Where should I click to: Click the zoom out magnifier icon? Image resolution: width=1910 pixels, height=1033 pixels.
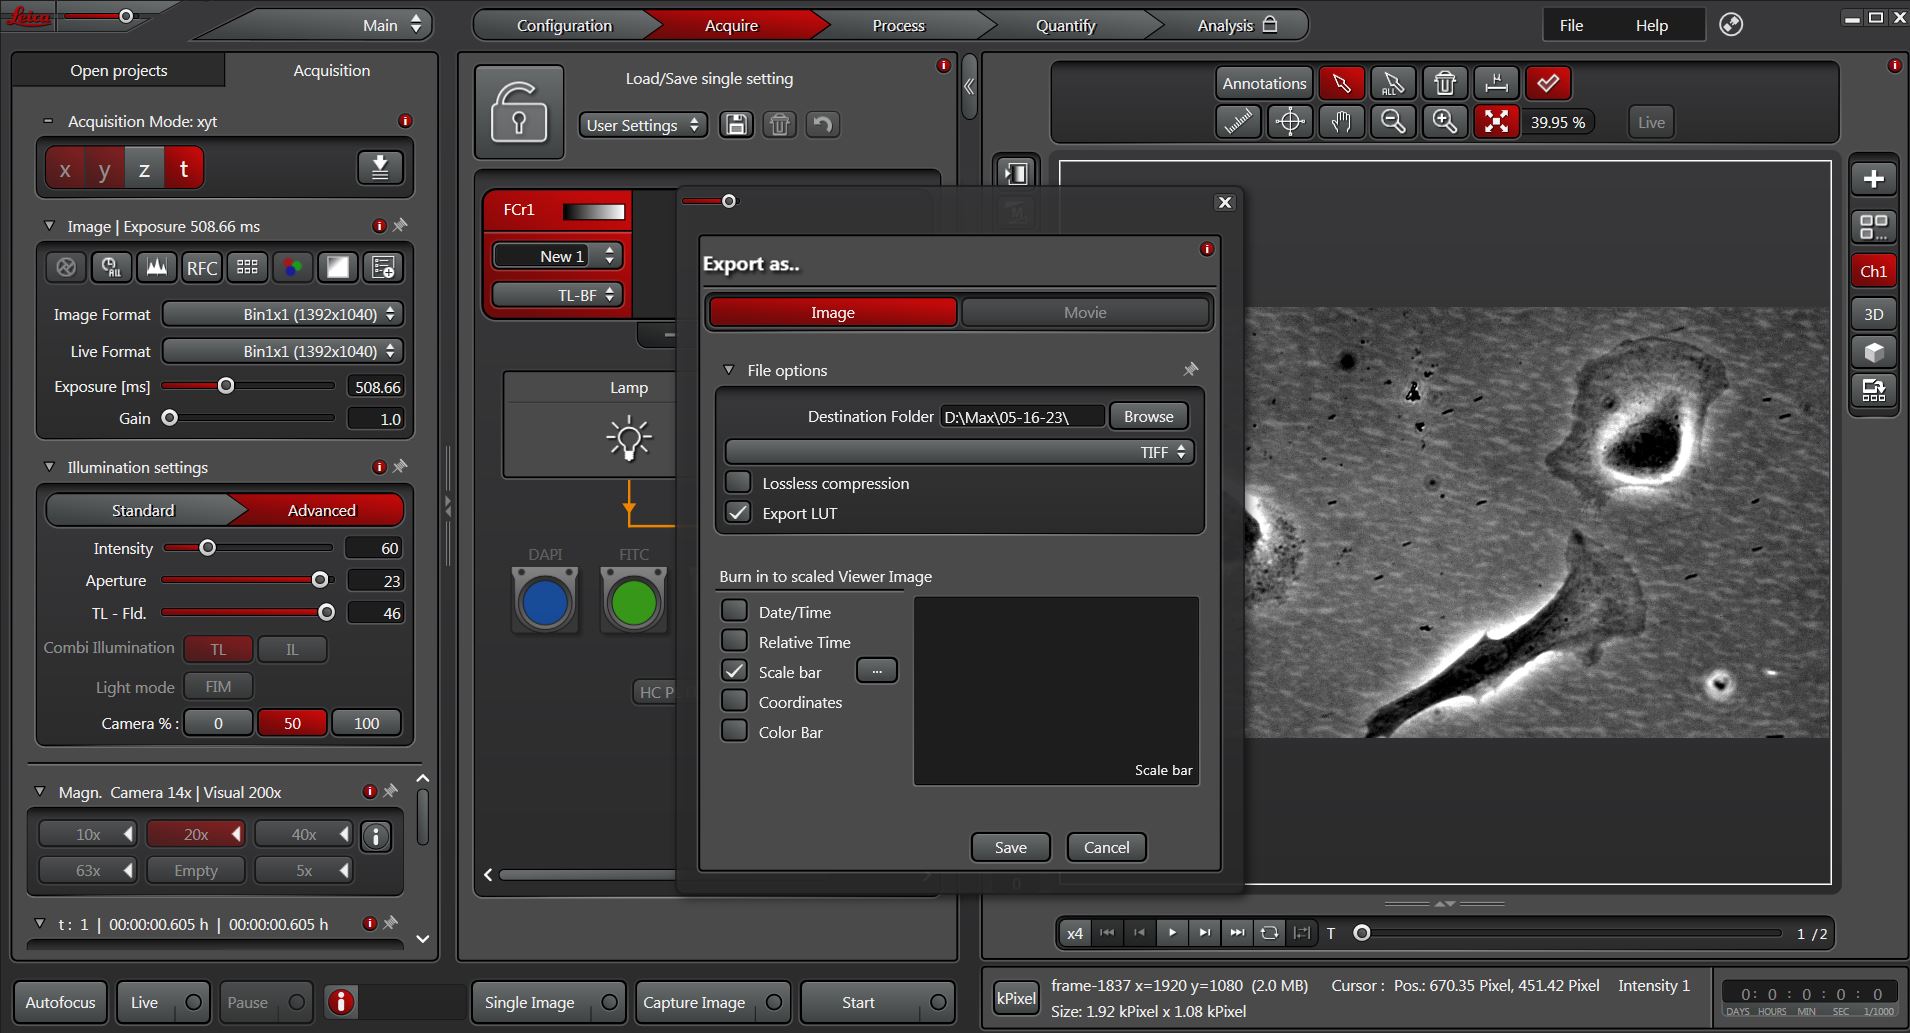click(x=1392, y=122)
